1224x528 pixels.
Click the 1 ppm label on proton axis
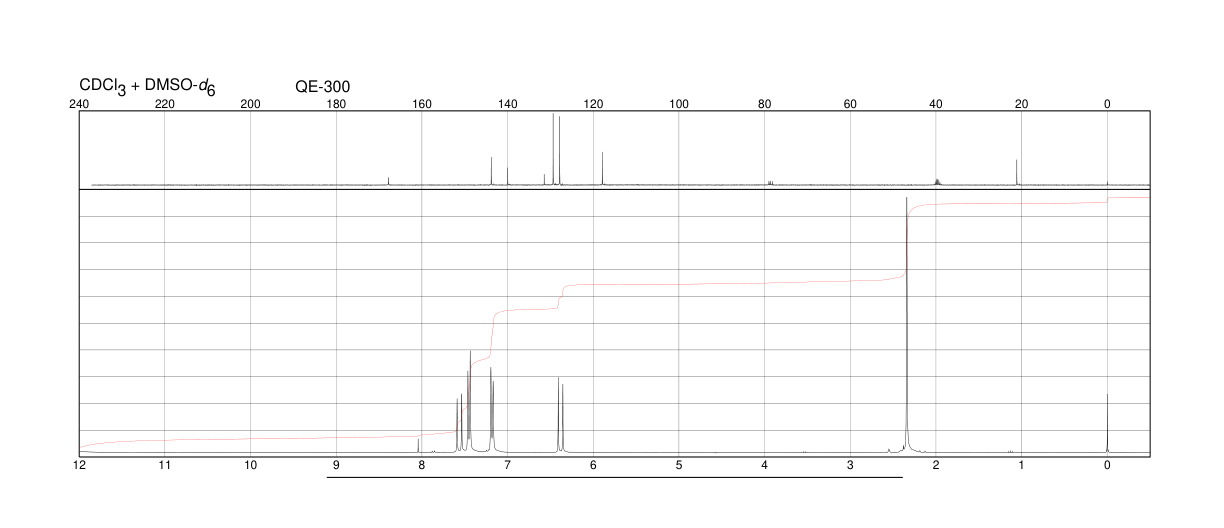click(1022, 466)
